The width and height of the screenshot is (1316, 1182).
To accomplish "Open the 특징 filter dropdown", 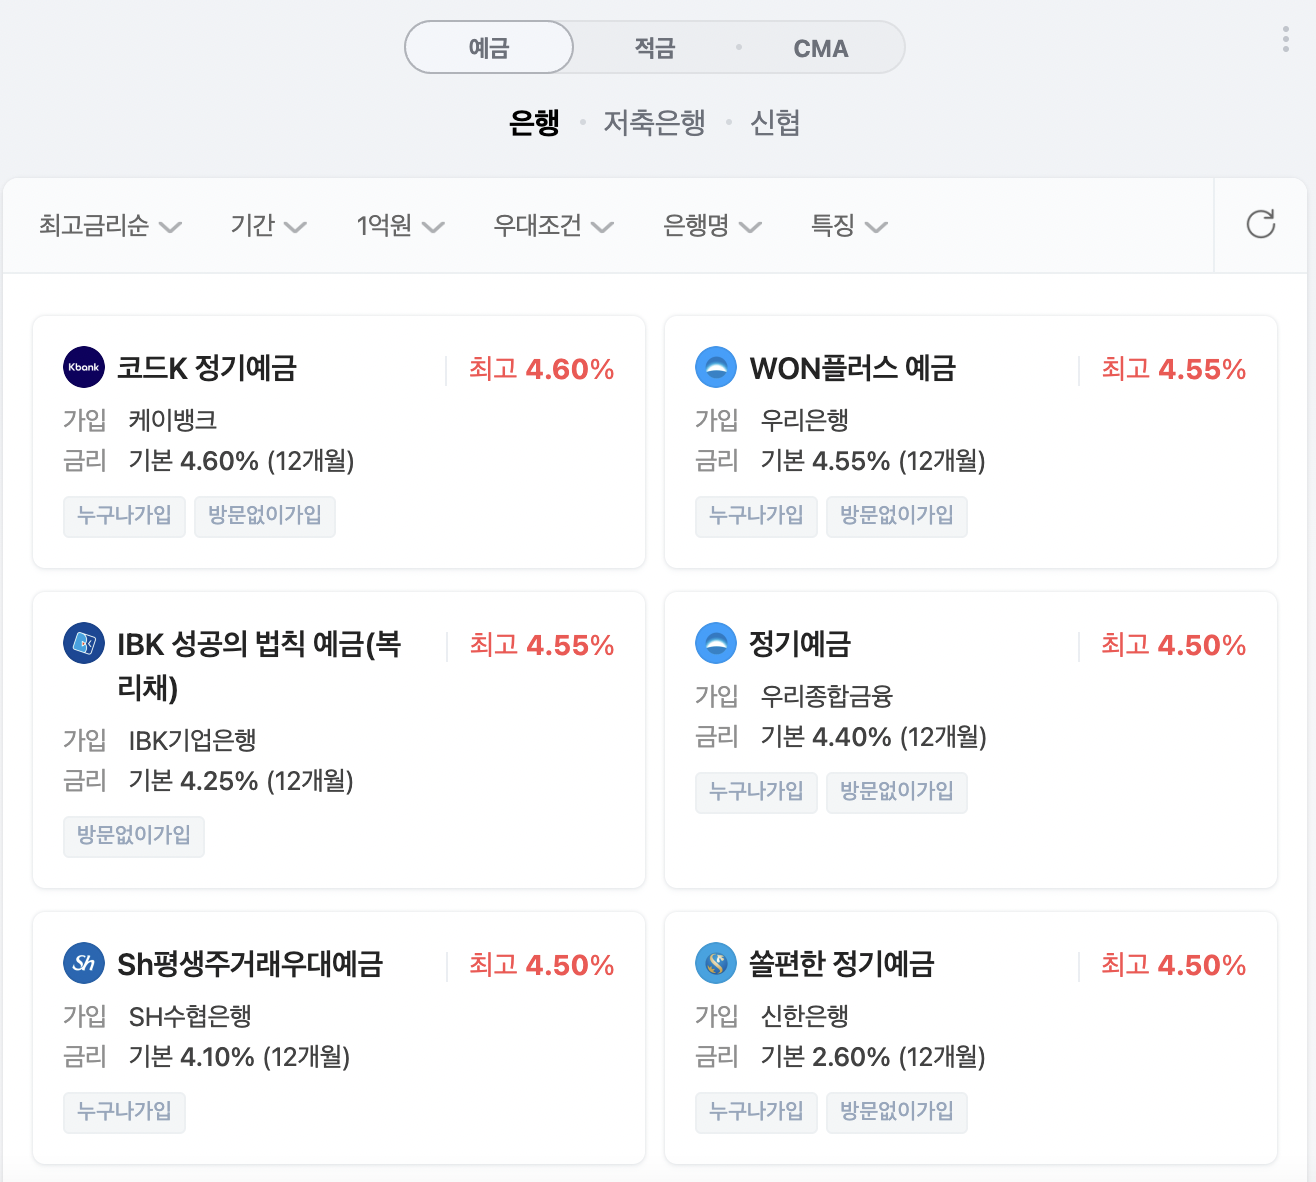I will tap(849, 225).
